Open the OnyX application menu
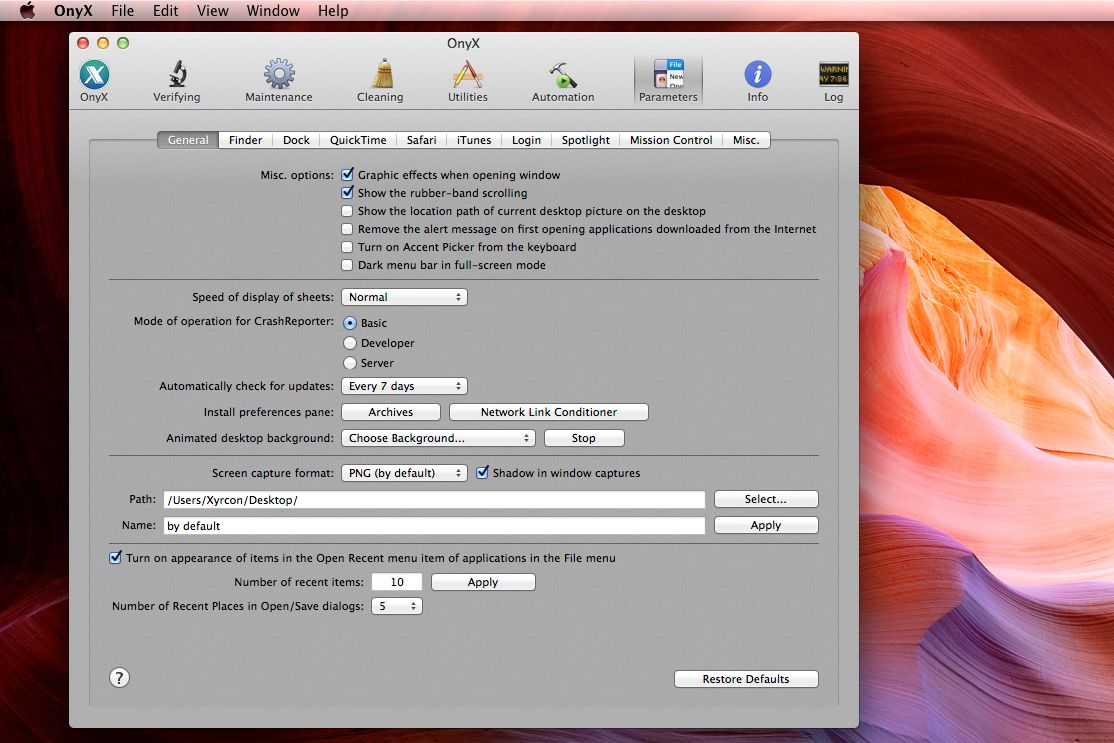This screenshot has width=1114, height=743. click(73, 11)
